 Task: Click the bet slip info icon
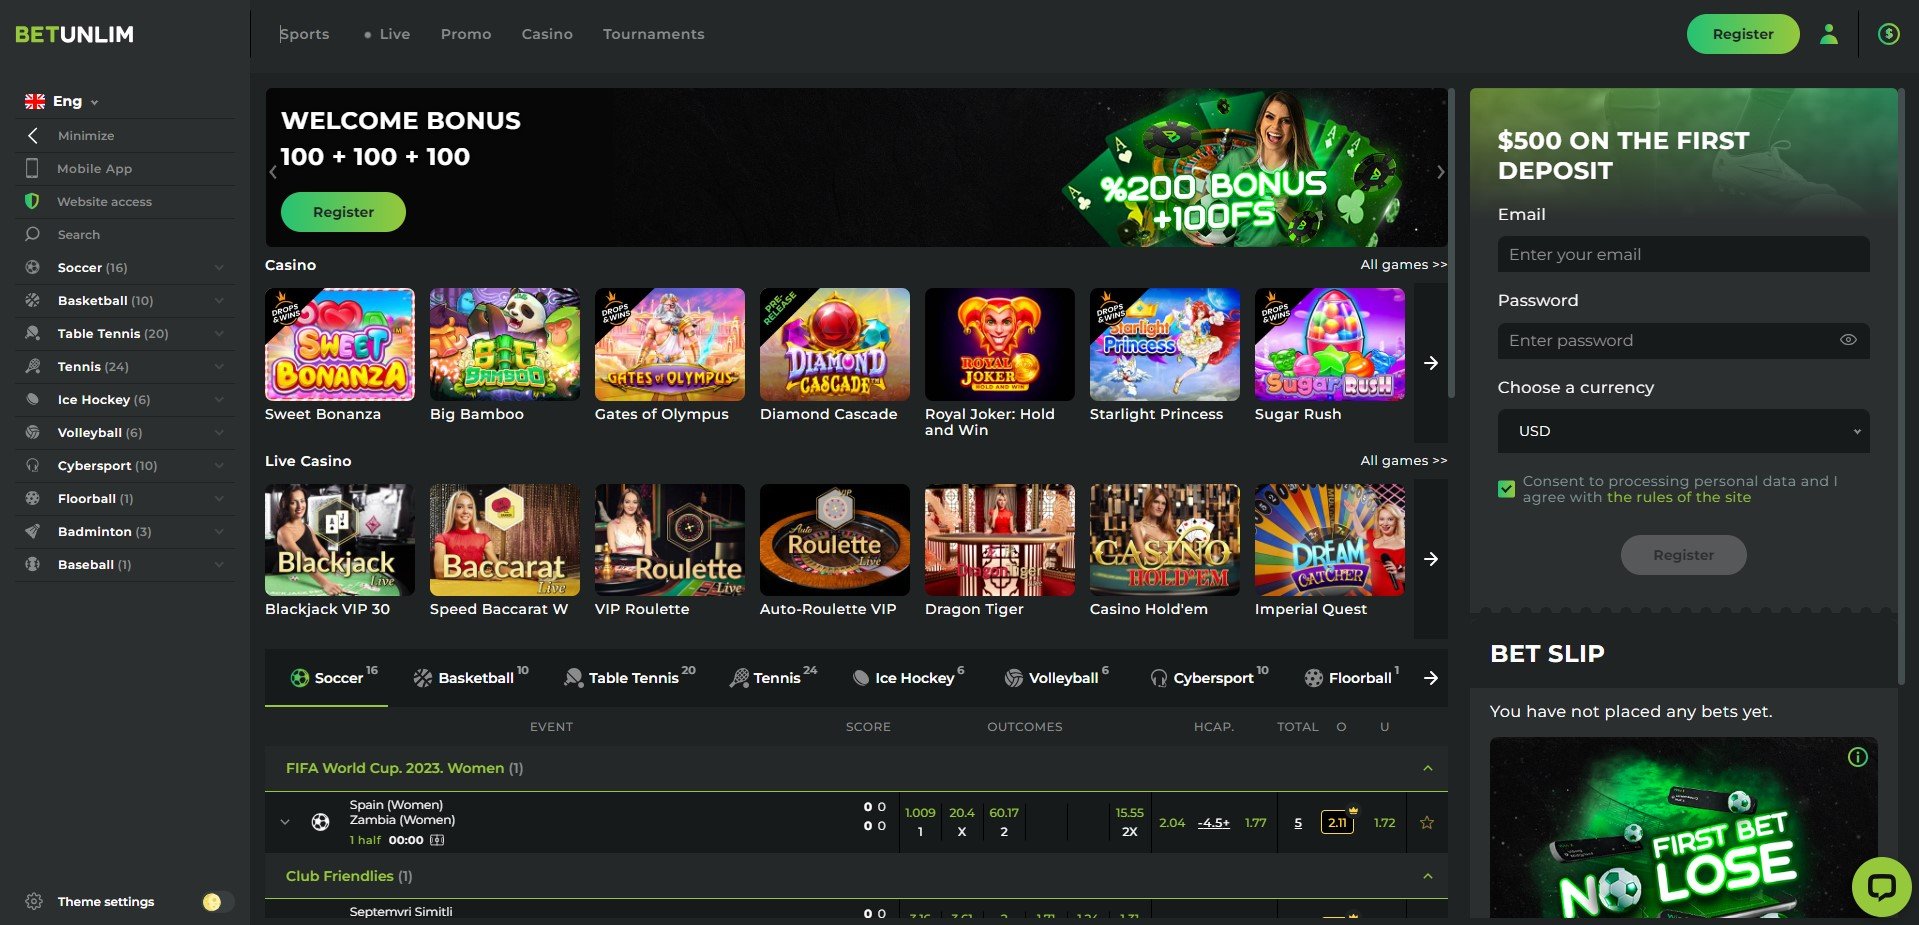tap(1857, 757)
